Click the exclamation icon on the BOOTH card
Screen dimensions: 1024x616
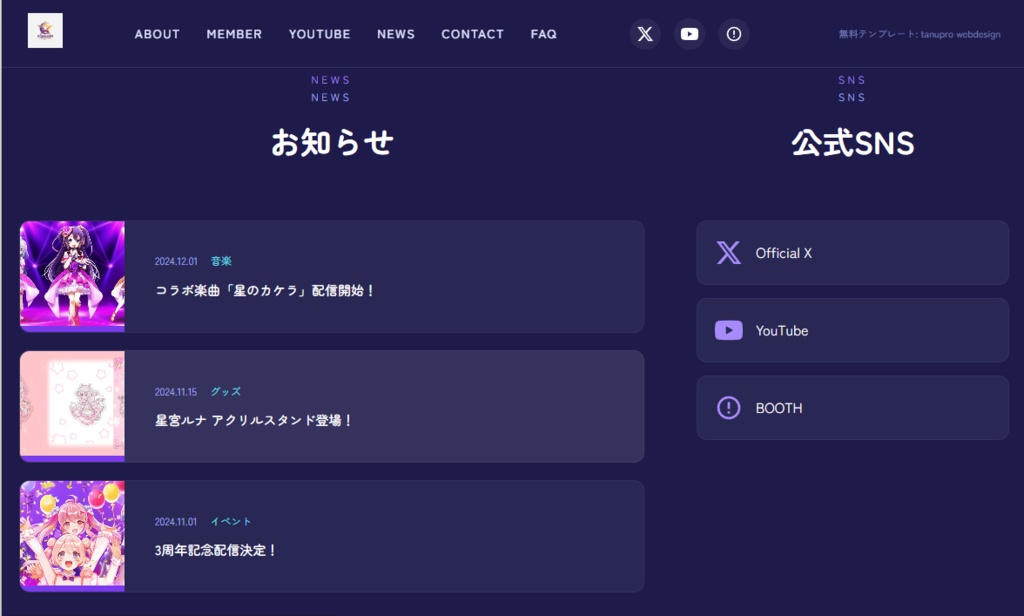728,407
